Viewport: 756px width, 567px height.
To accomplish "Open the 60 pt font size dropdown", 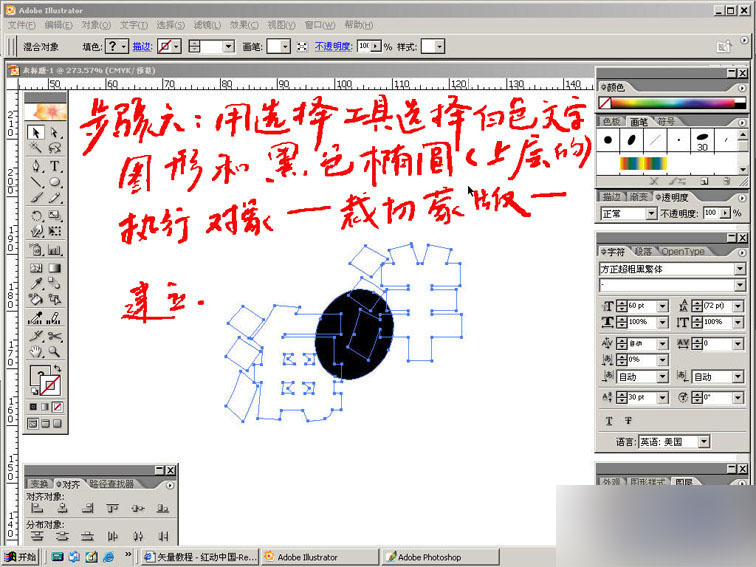I will 663,306.
